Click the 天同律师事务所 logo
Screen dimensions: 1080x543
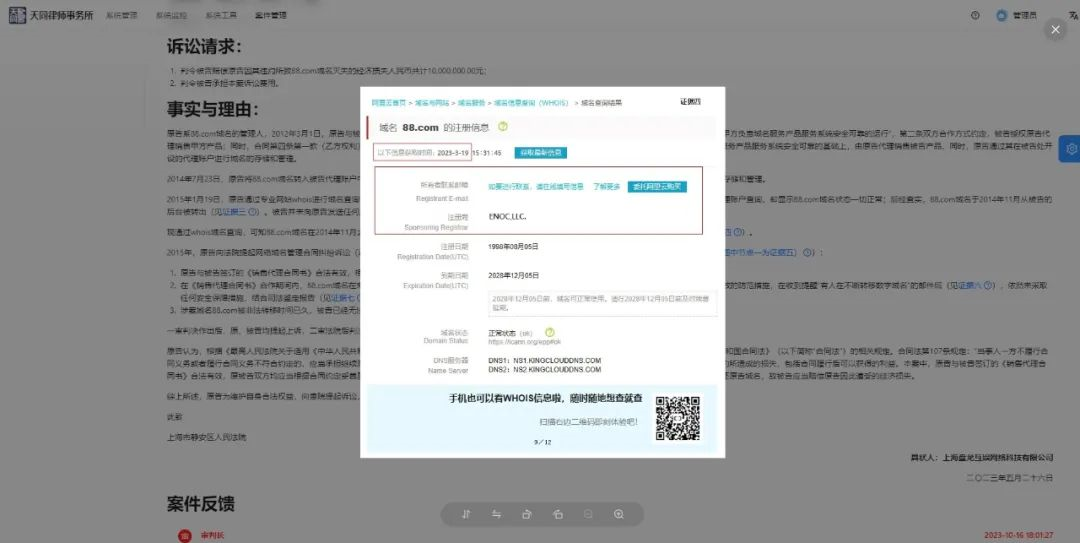pyautogui.click(x=51, y=15)
